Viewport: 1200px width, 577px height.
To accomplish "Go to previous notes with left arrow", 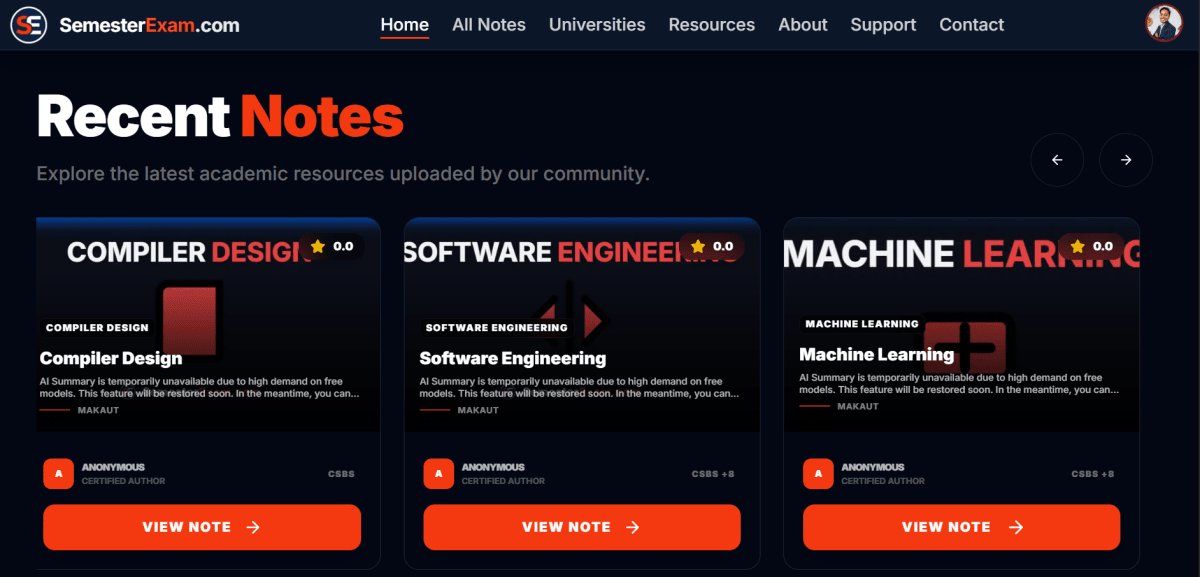I will [x=1057, y=160].
